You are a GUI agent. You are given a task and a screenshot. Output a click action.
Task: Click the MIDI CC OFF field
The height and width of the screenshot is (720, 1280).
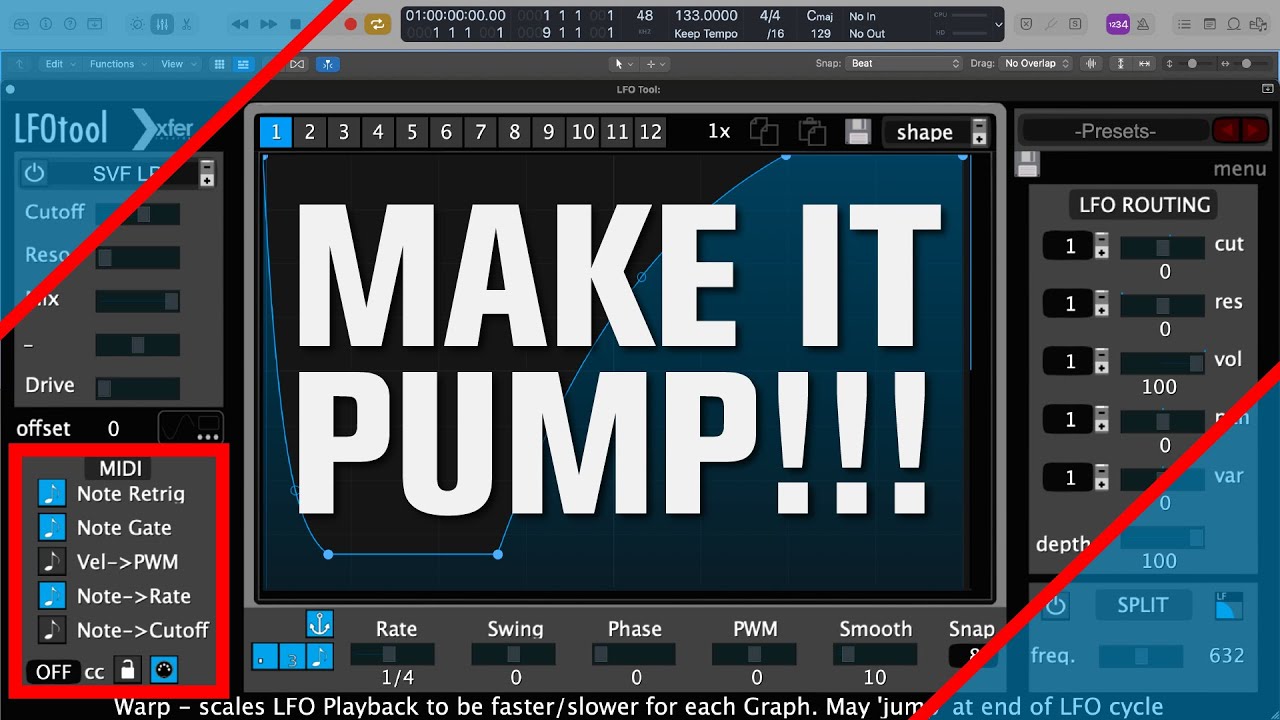tap(53, 671)
